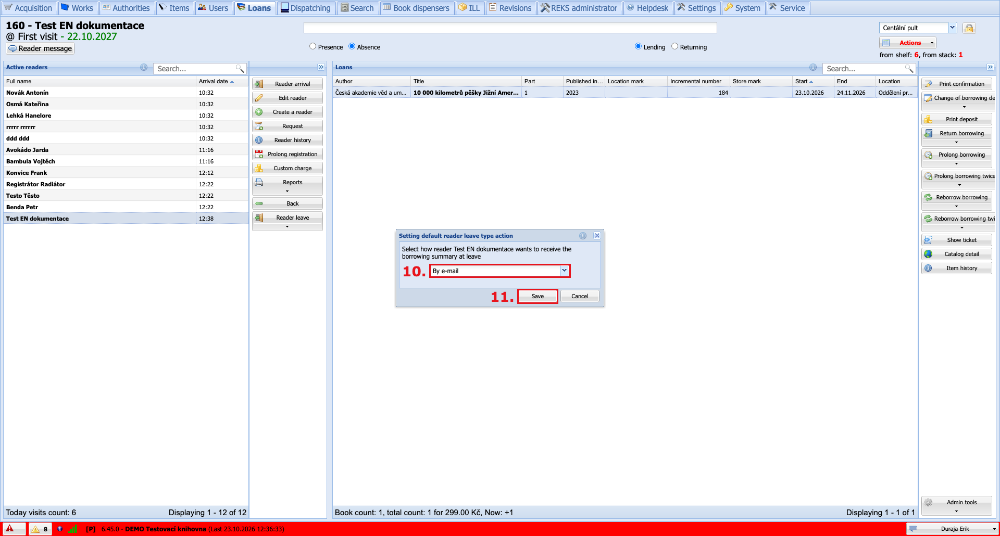Click the top barcode input field

point(510,28)
